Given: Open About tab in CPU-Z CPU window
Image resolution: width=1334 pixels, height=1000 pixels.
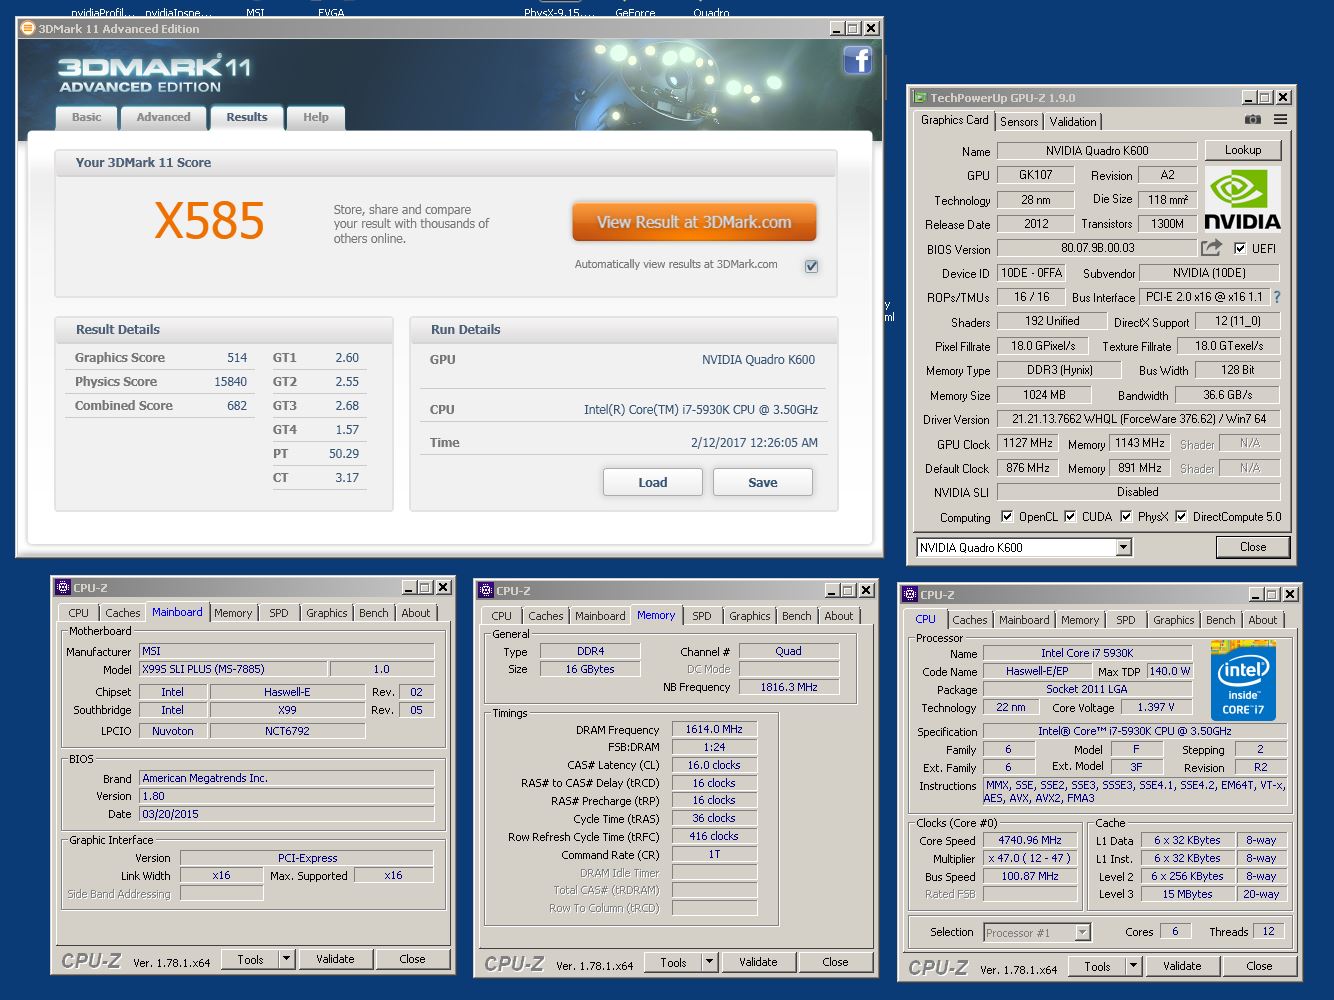Looking at the screenshot, I should pyautogui.click(x=1263, y=620).
